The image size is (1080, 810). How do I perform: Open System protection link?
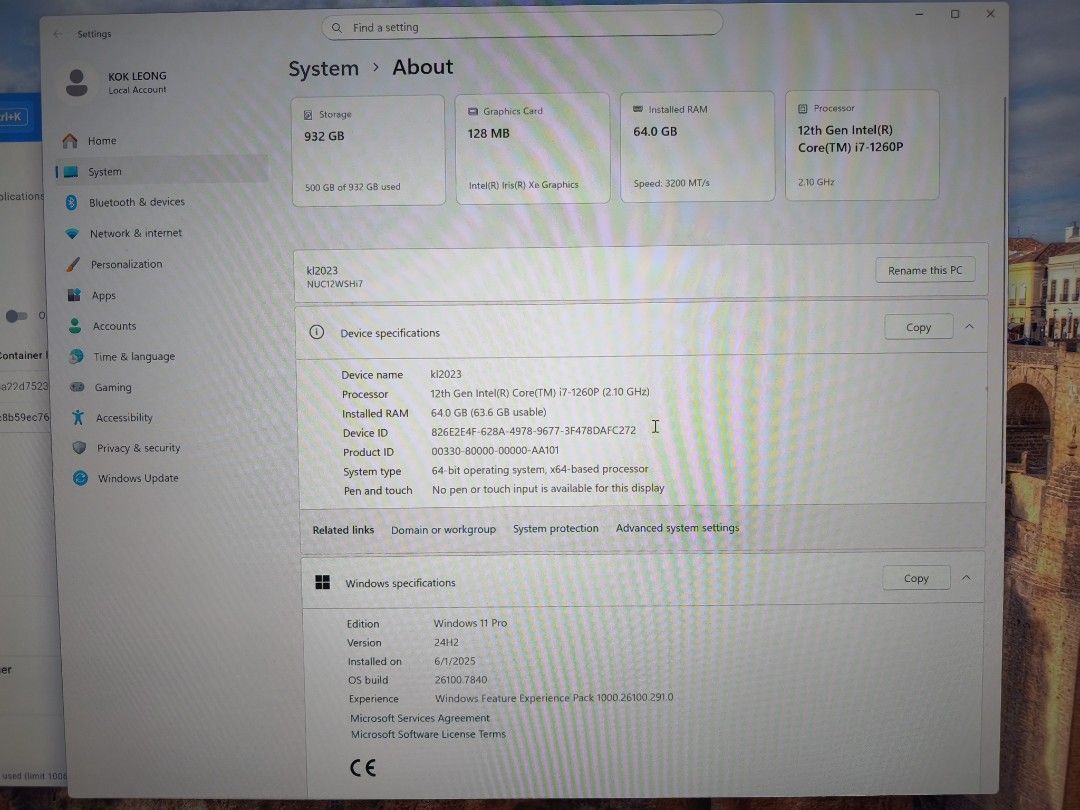point(556,528)
